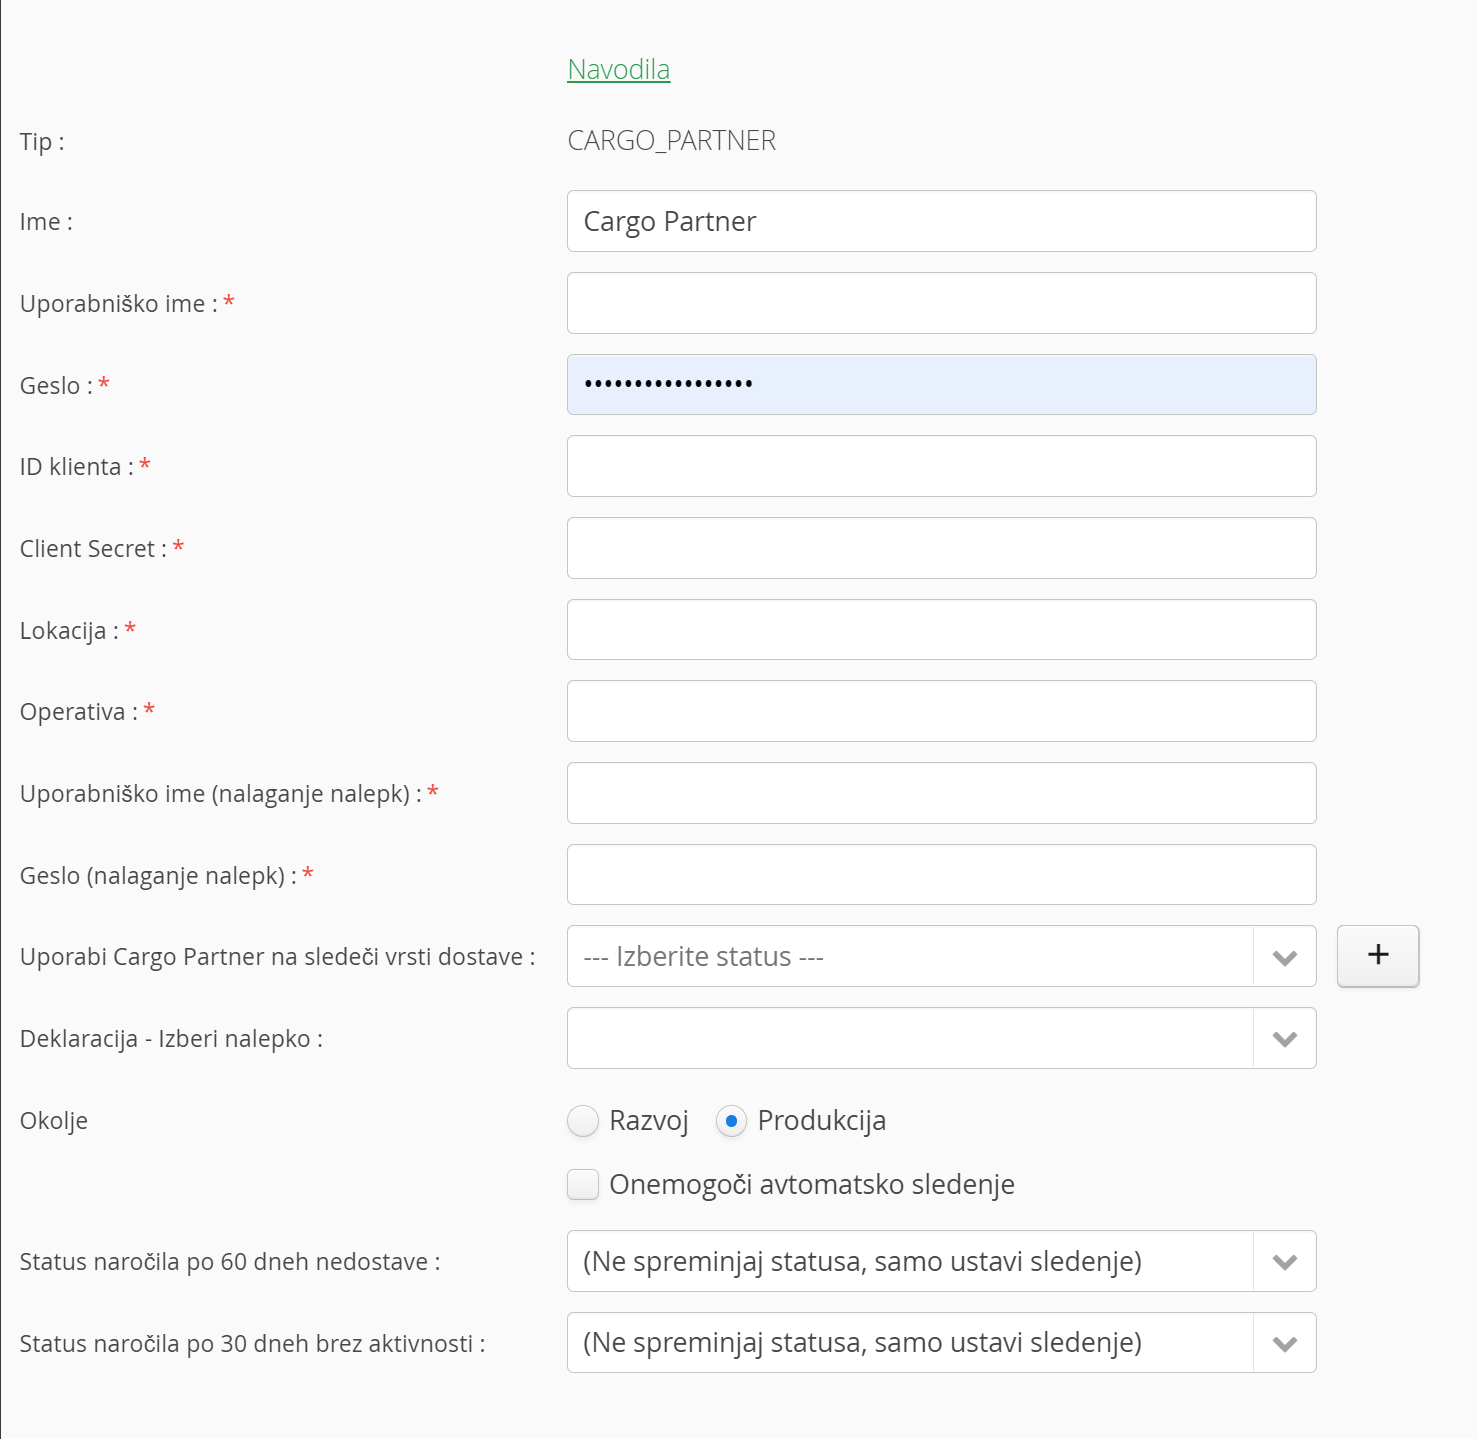Focus the Uporabniško ime input field
The image size is (1477, 1439).
coord(941,303)
